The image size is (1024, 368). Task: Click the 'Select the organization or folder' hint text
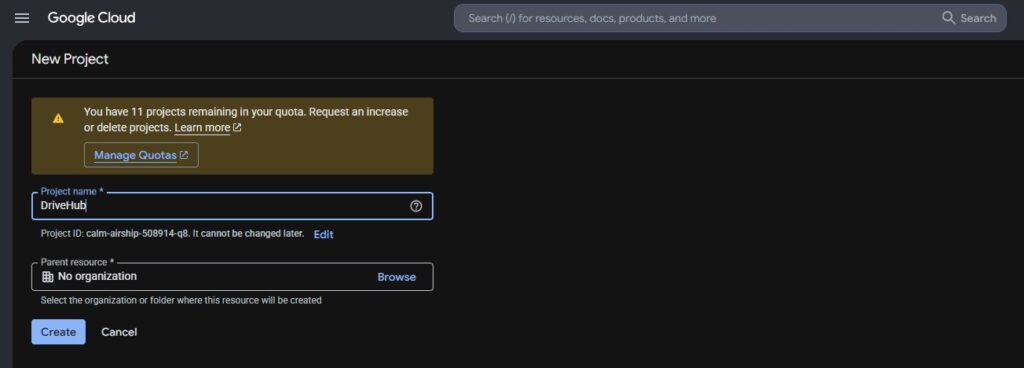tap(181, 300)
